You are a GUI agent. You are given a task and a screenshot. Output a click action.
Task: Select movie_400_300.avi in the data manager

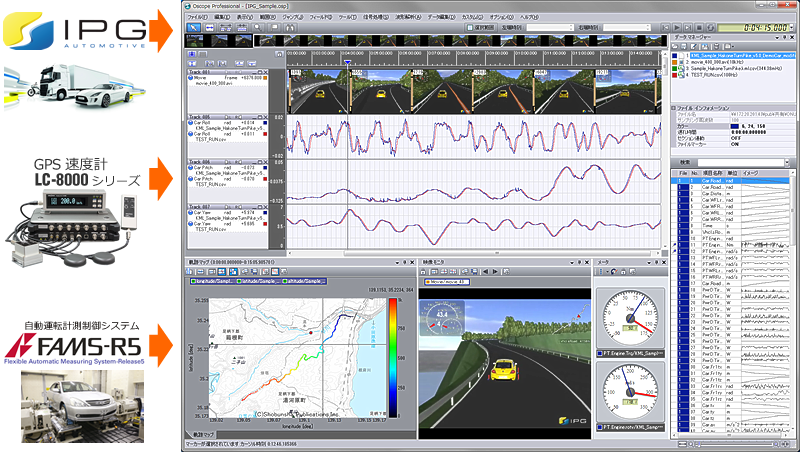coord(719,61)
